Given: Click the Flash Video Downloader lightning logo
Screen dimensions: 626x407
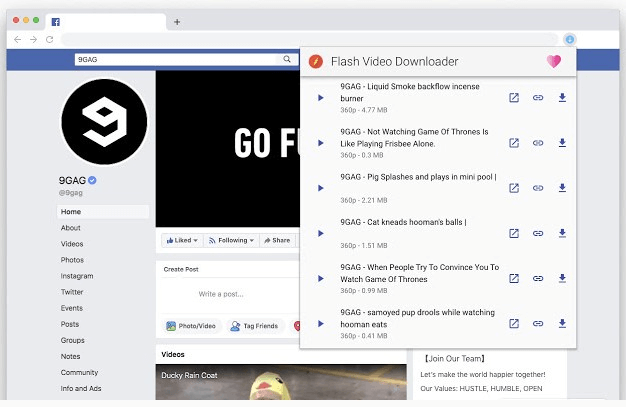Looking at the screenshot, I should [316, 62].
